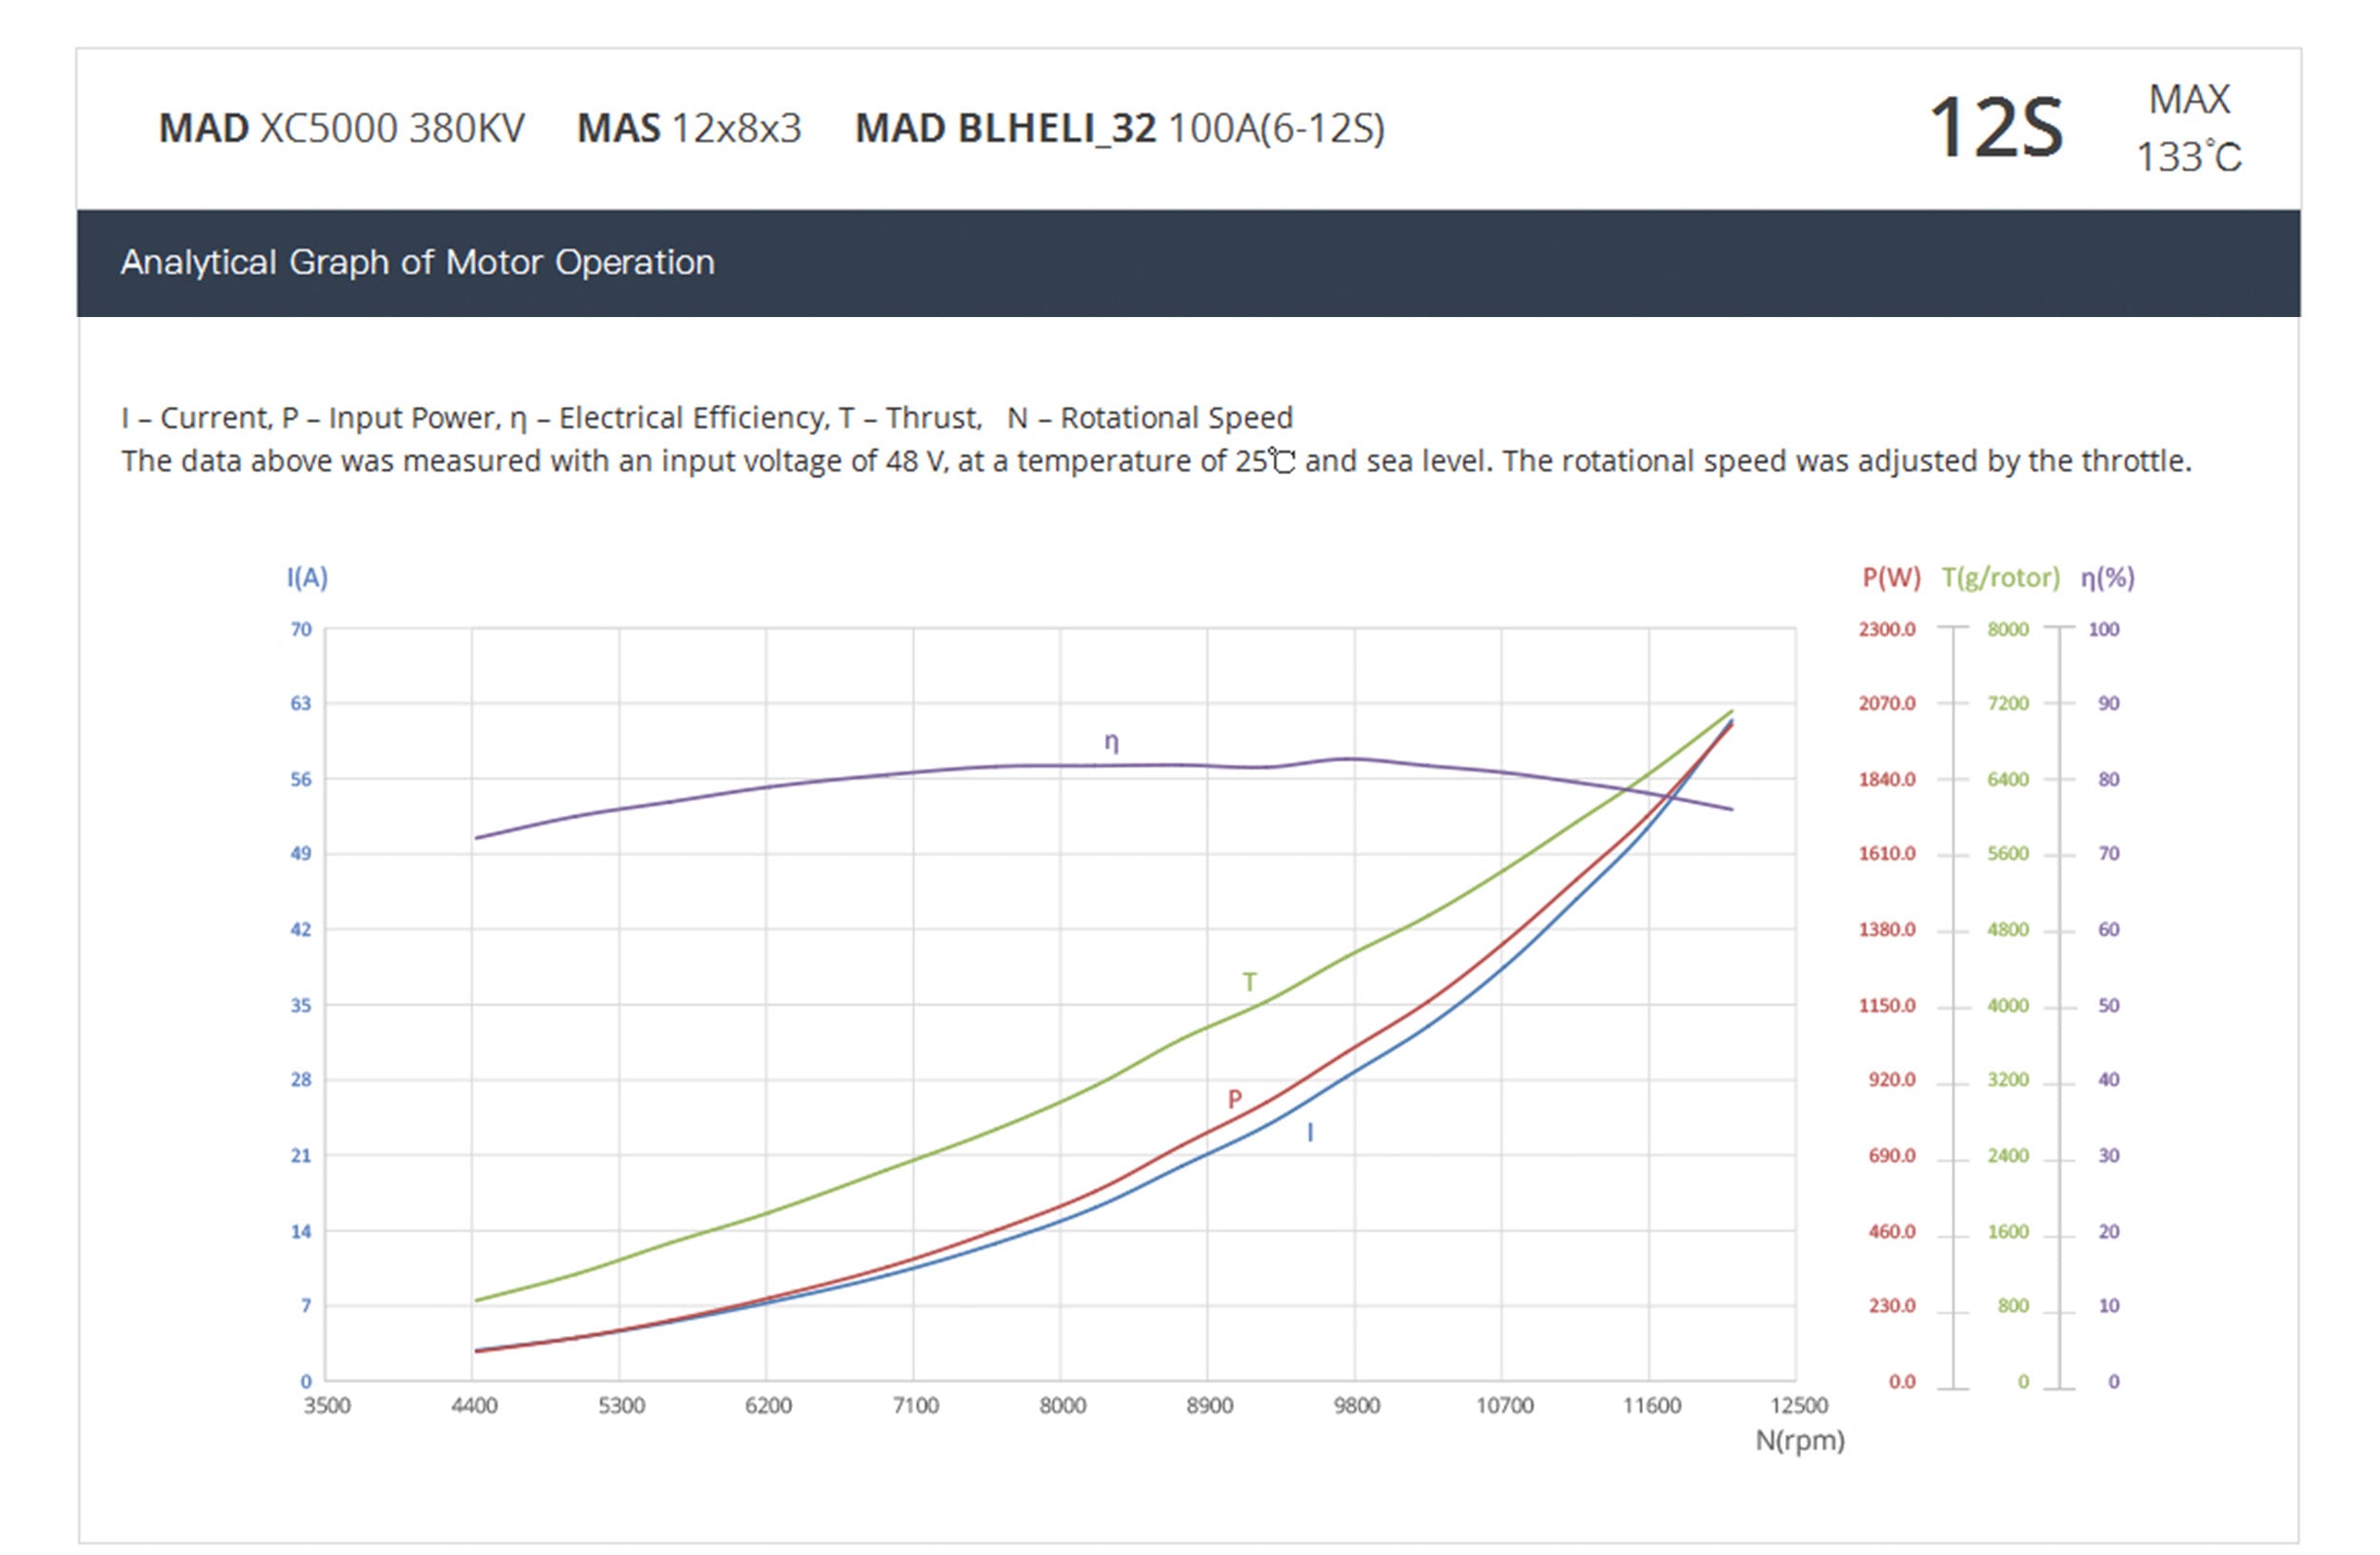Click the T(g/rotor) axis title

(2000, 577)
